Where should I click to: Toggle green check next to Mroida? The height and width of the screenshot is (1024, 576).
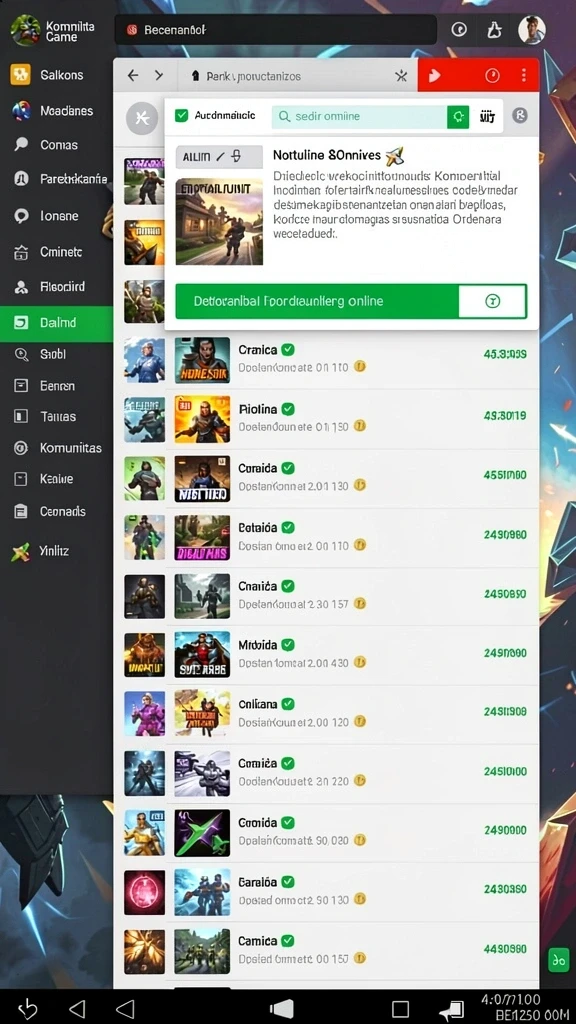[287, 645]
